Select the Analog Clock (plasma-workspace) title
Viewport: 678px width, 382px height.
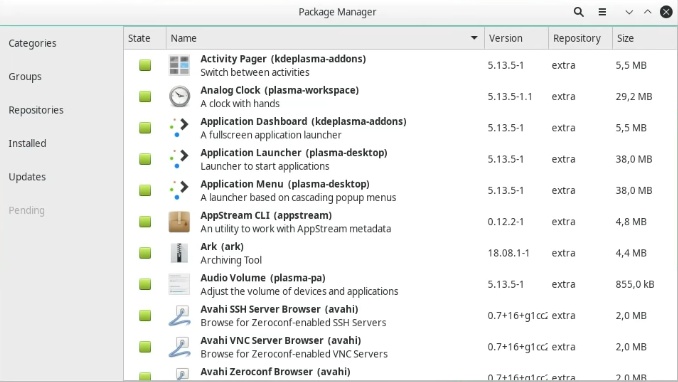(x=280, y=90)
